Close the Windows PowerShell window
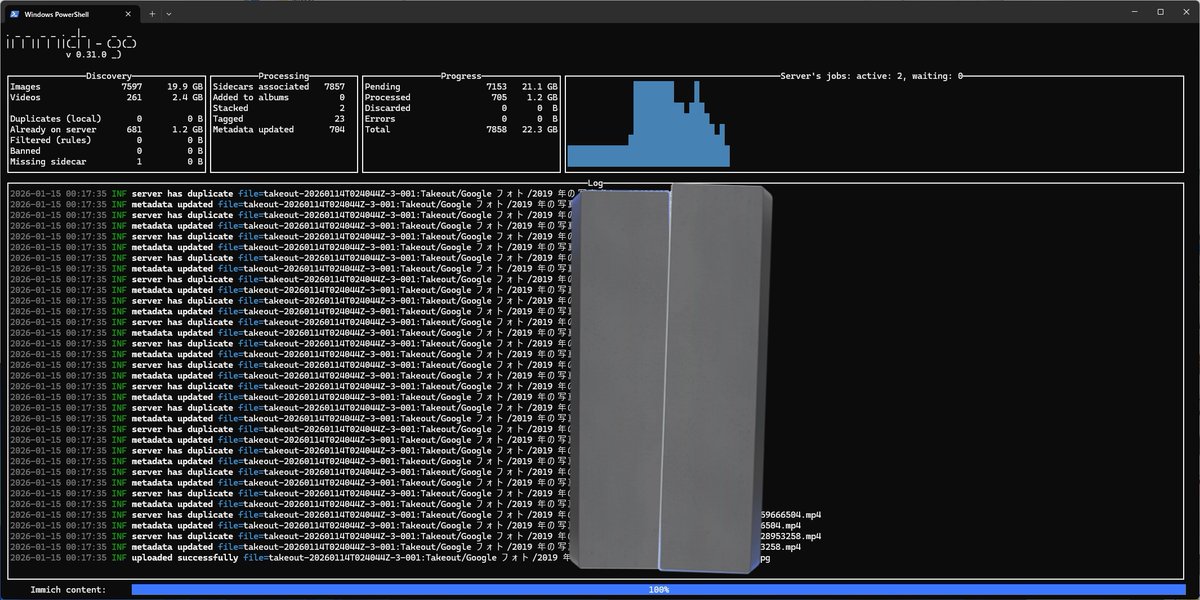This screenshot has width=1200, height=600. (x=1186, y=12)
